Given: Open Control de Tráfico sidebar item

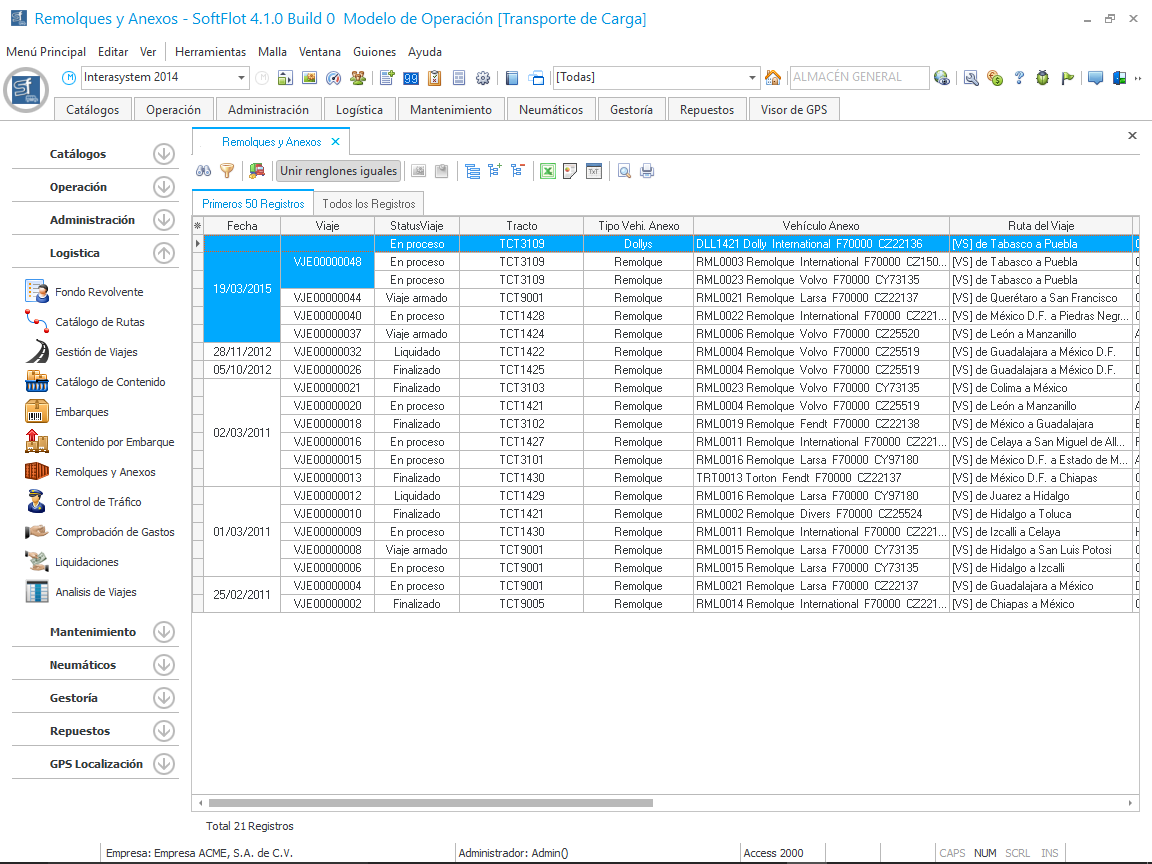Looking at the screenshot, I should [98, 502].
